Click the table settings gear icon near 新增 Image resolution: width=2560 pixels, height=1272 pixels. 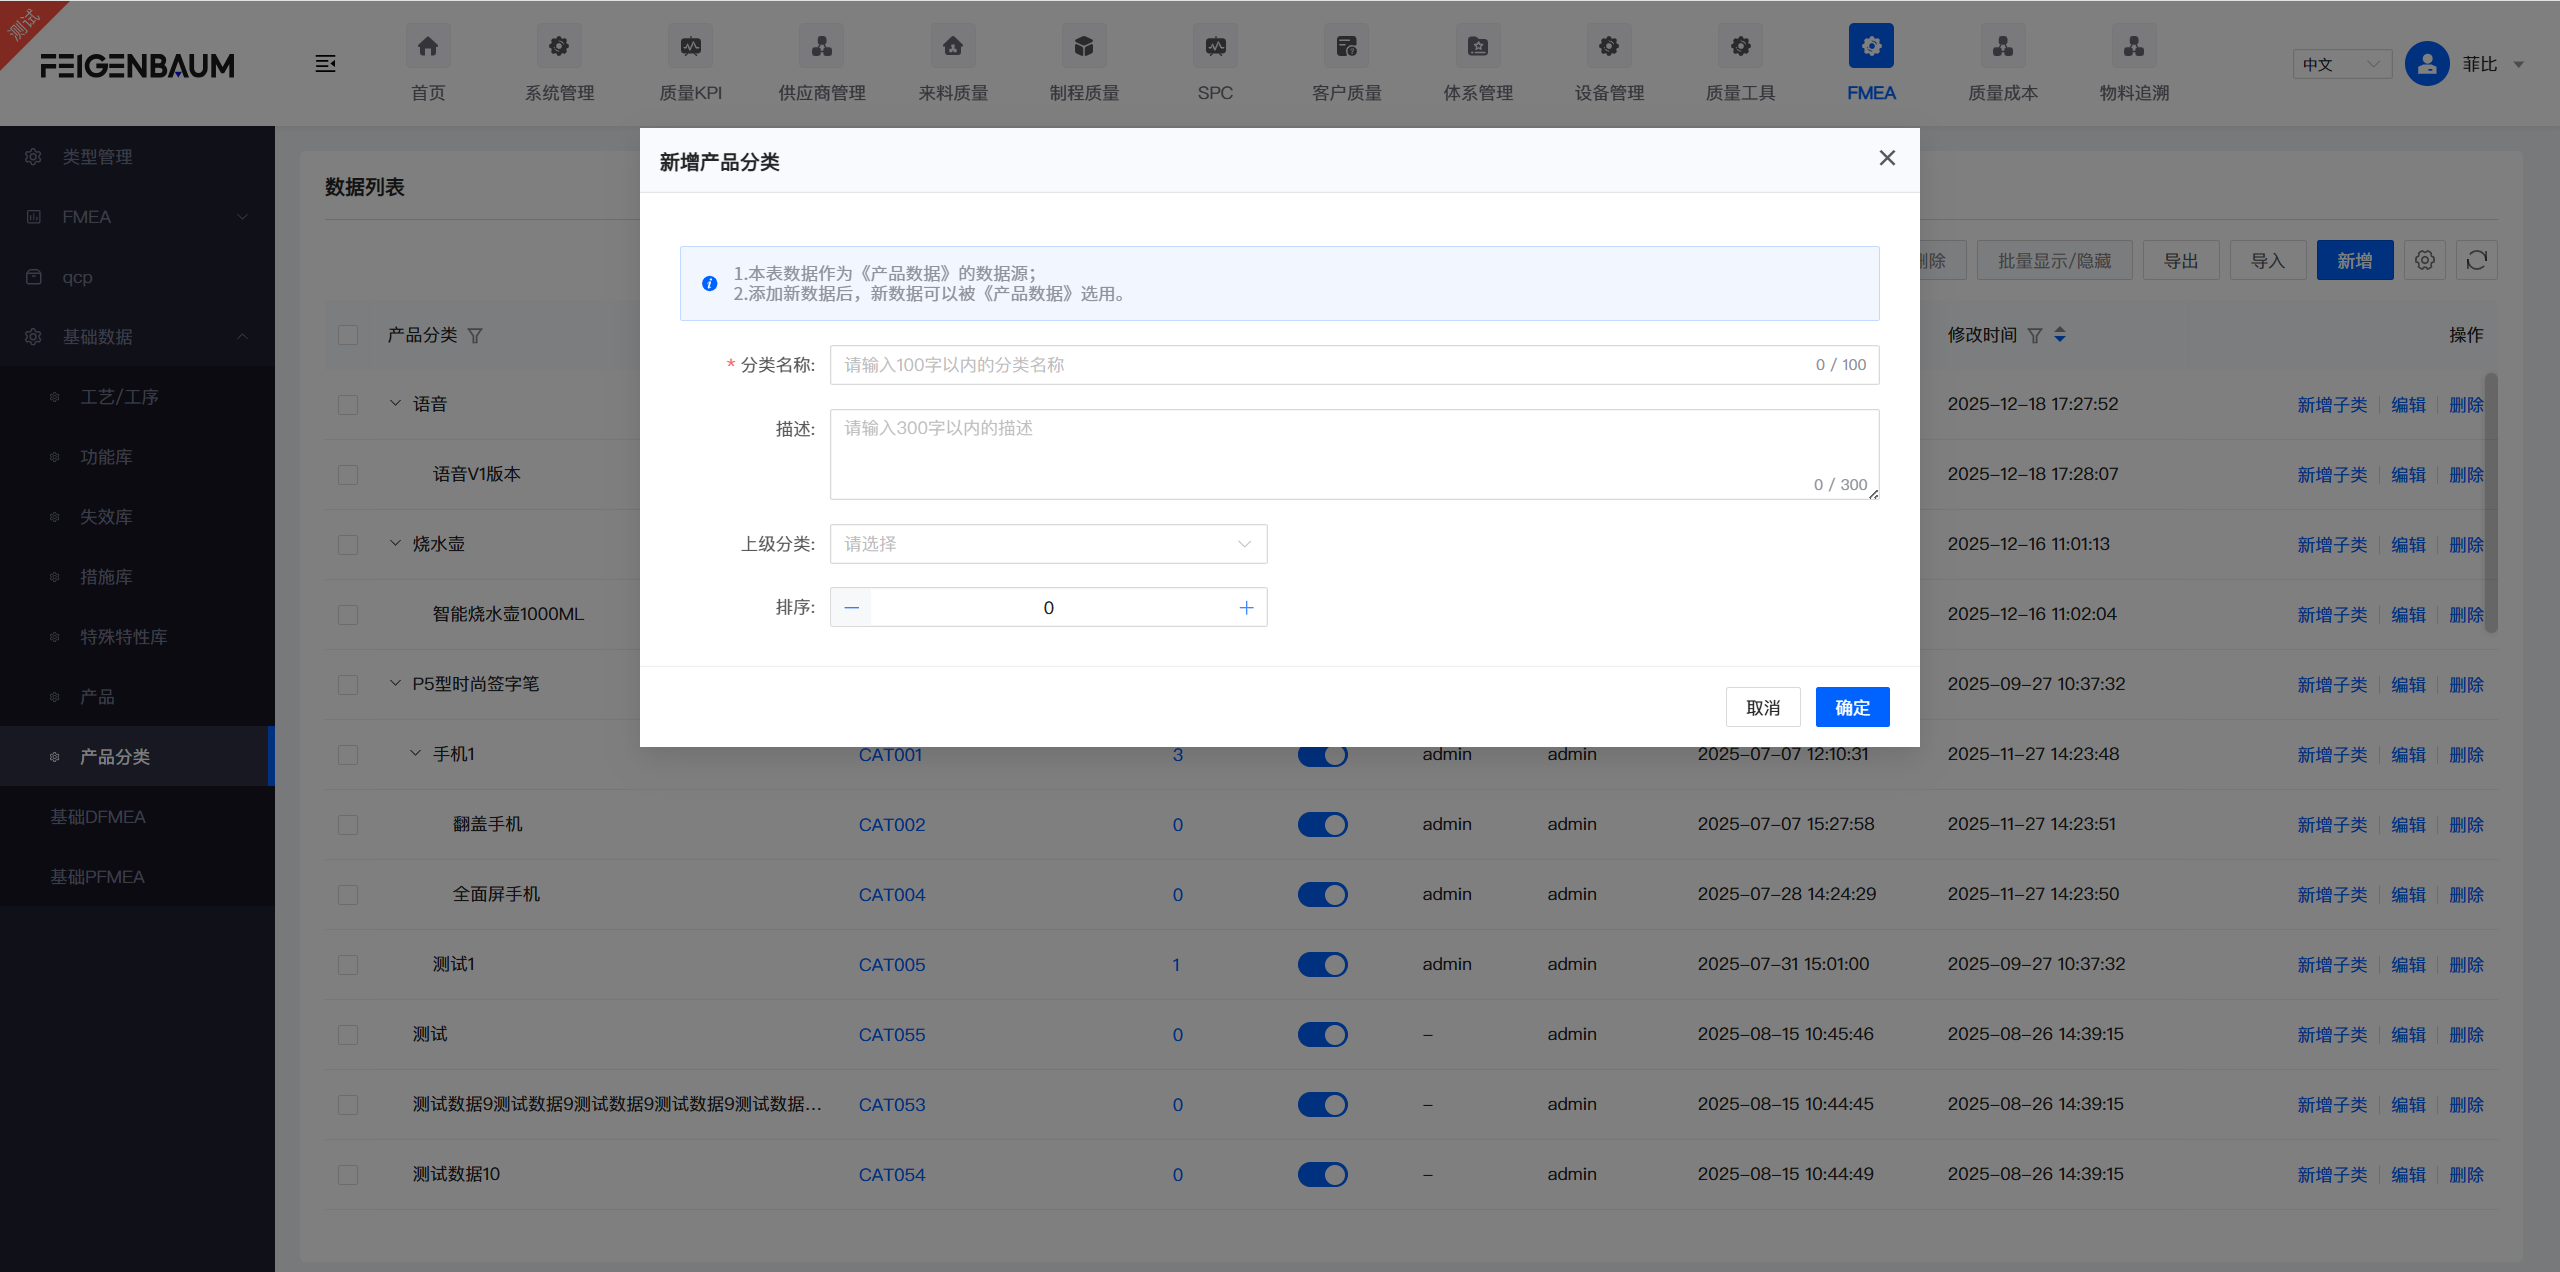(2424, 260)
